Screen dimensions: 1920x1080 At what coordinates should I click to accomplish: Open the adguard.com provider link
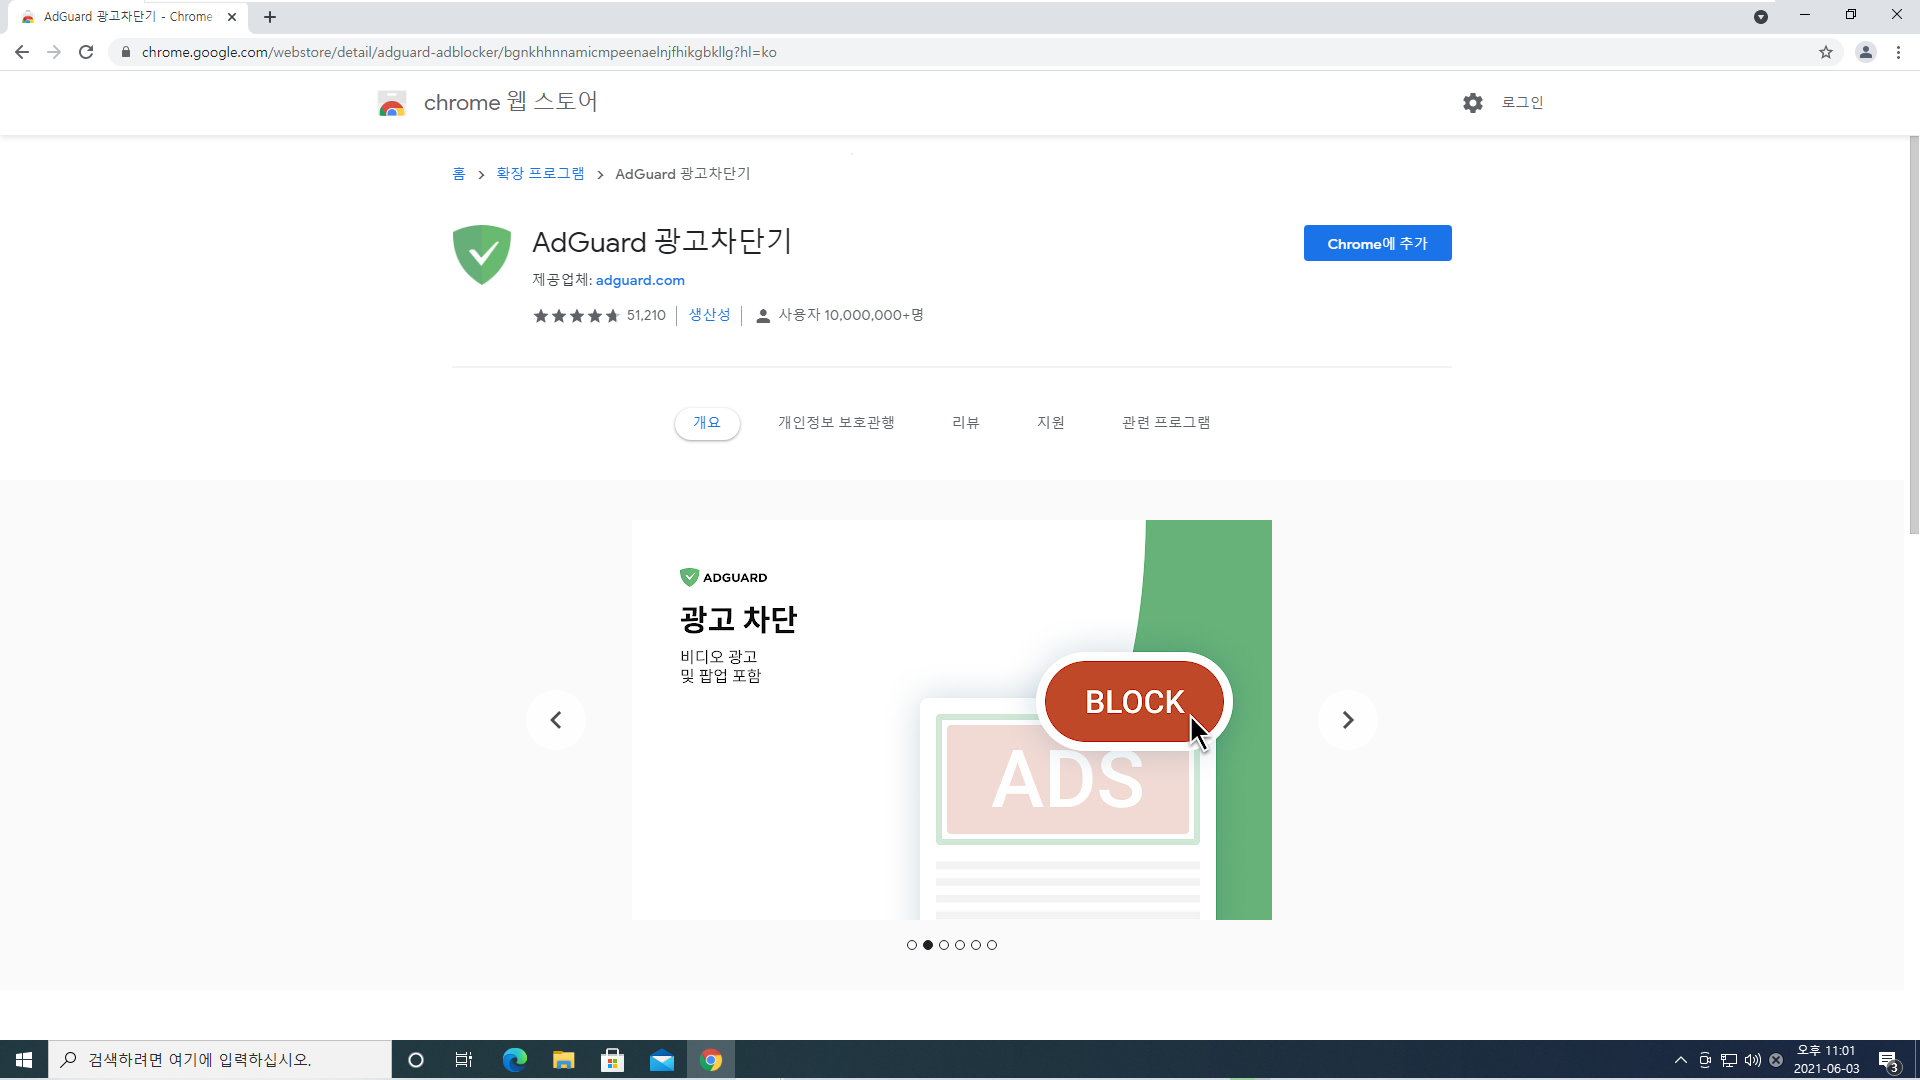click(640, 280)
